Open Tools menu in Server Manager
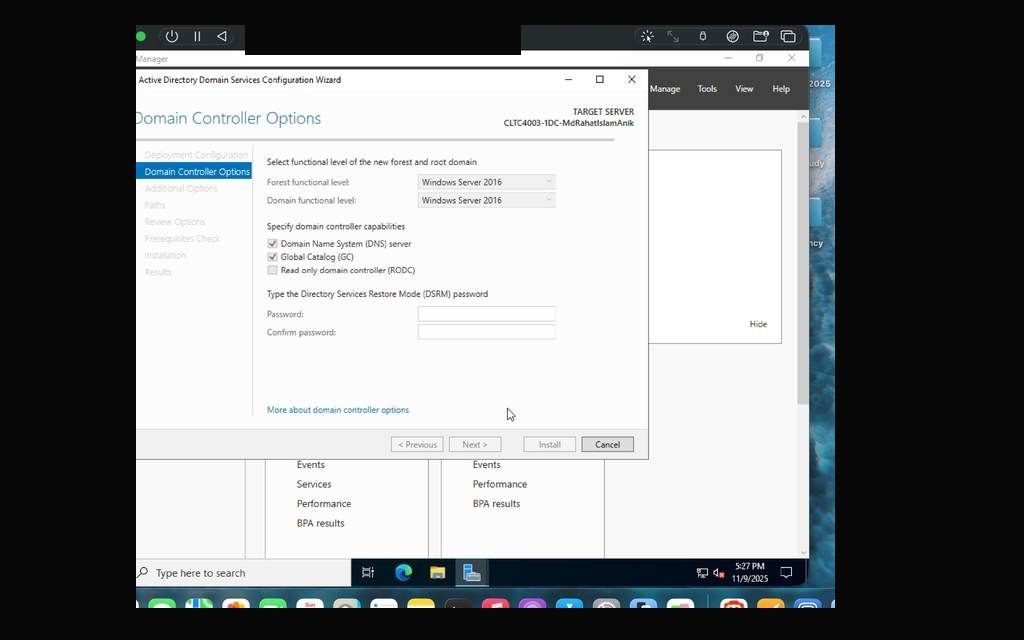Screen dimensions: 1024x640 pyautogui.click(x=707, y=89)
